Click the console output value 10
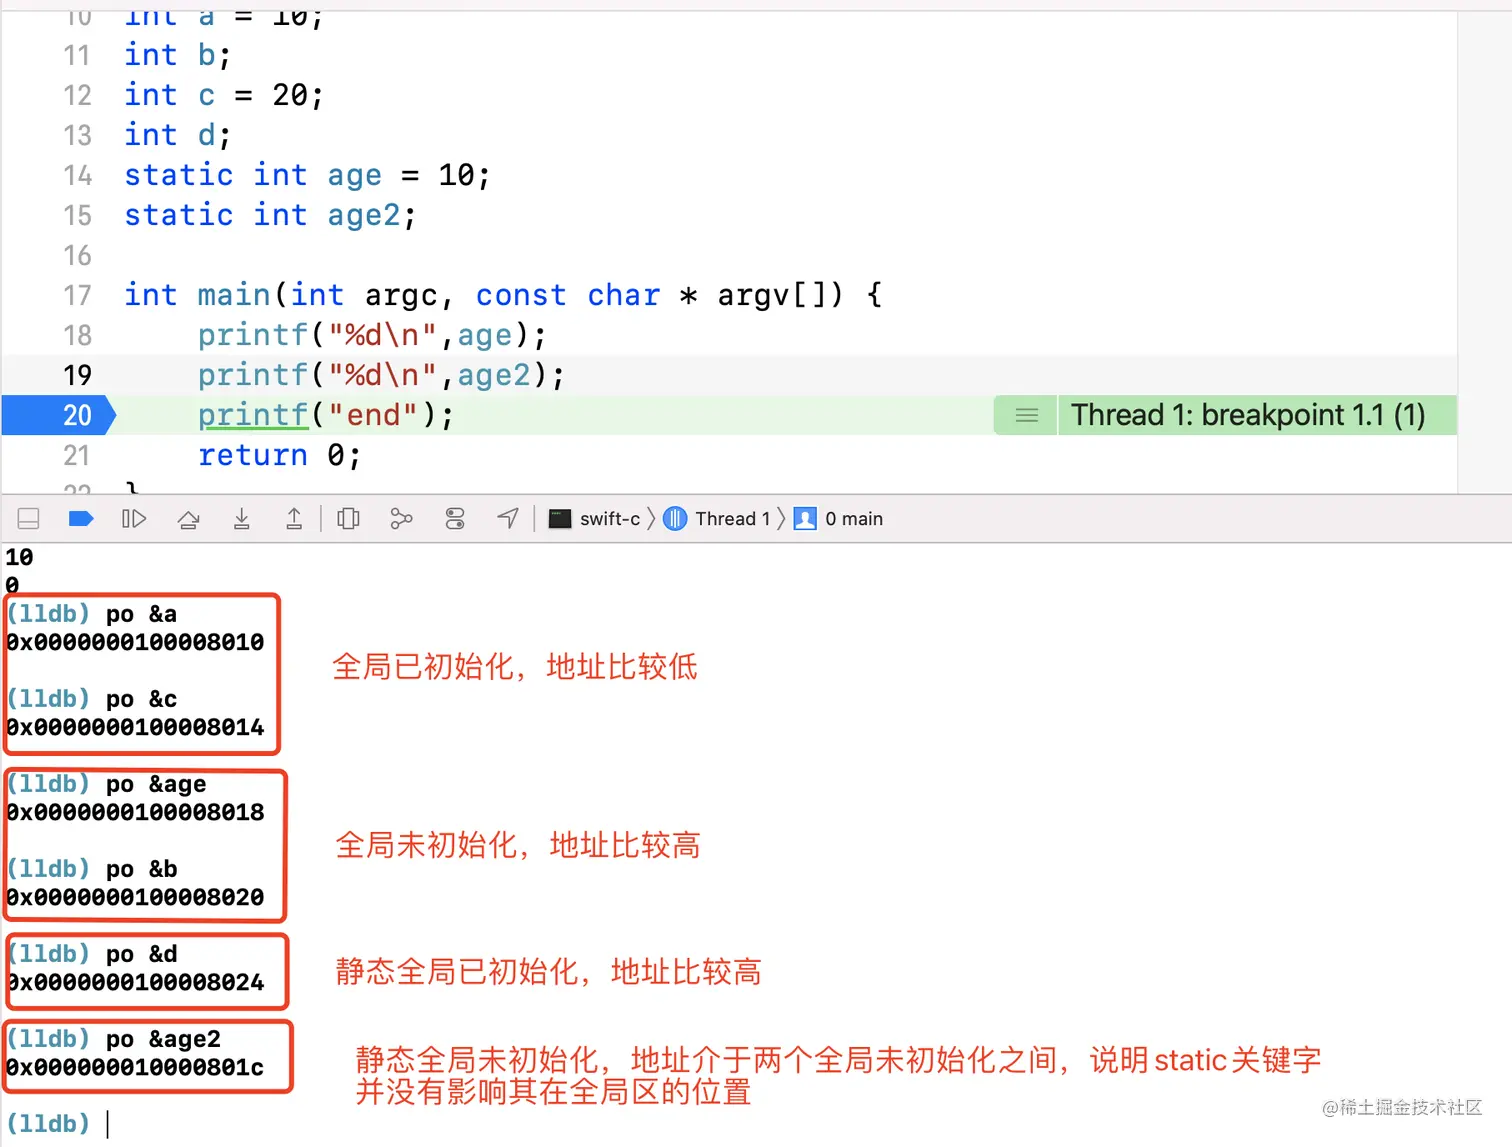 (x=19, y=557)
